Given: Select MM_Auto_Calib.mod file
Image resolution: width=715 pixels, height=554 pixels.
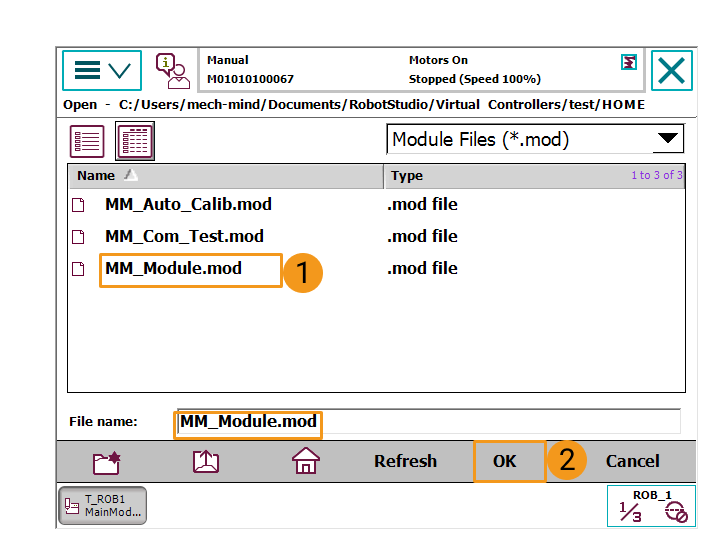Looking at the screenshot, I should [x=188, y=204].
